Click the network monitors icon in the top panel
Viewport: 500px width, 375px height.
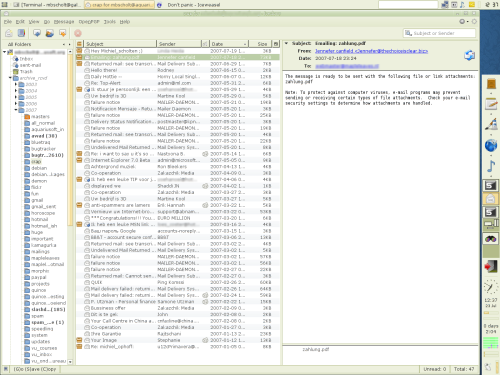click(445, 5)
